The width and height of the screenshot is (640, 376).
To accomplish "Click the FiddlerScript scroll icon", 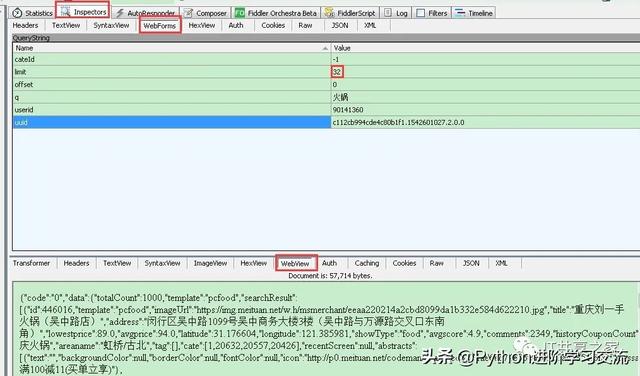I will coord(329,13).
